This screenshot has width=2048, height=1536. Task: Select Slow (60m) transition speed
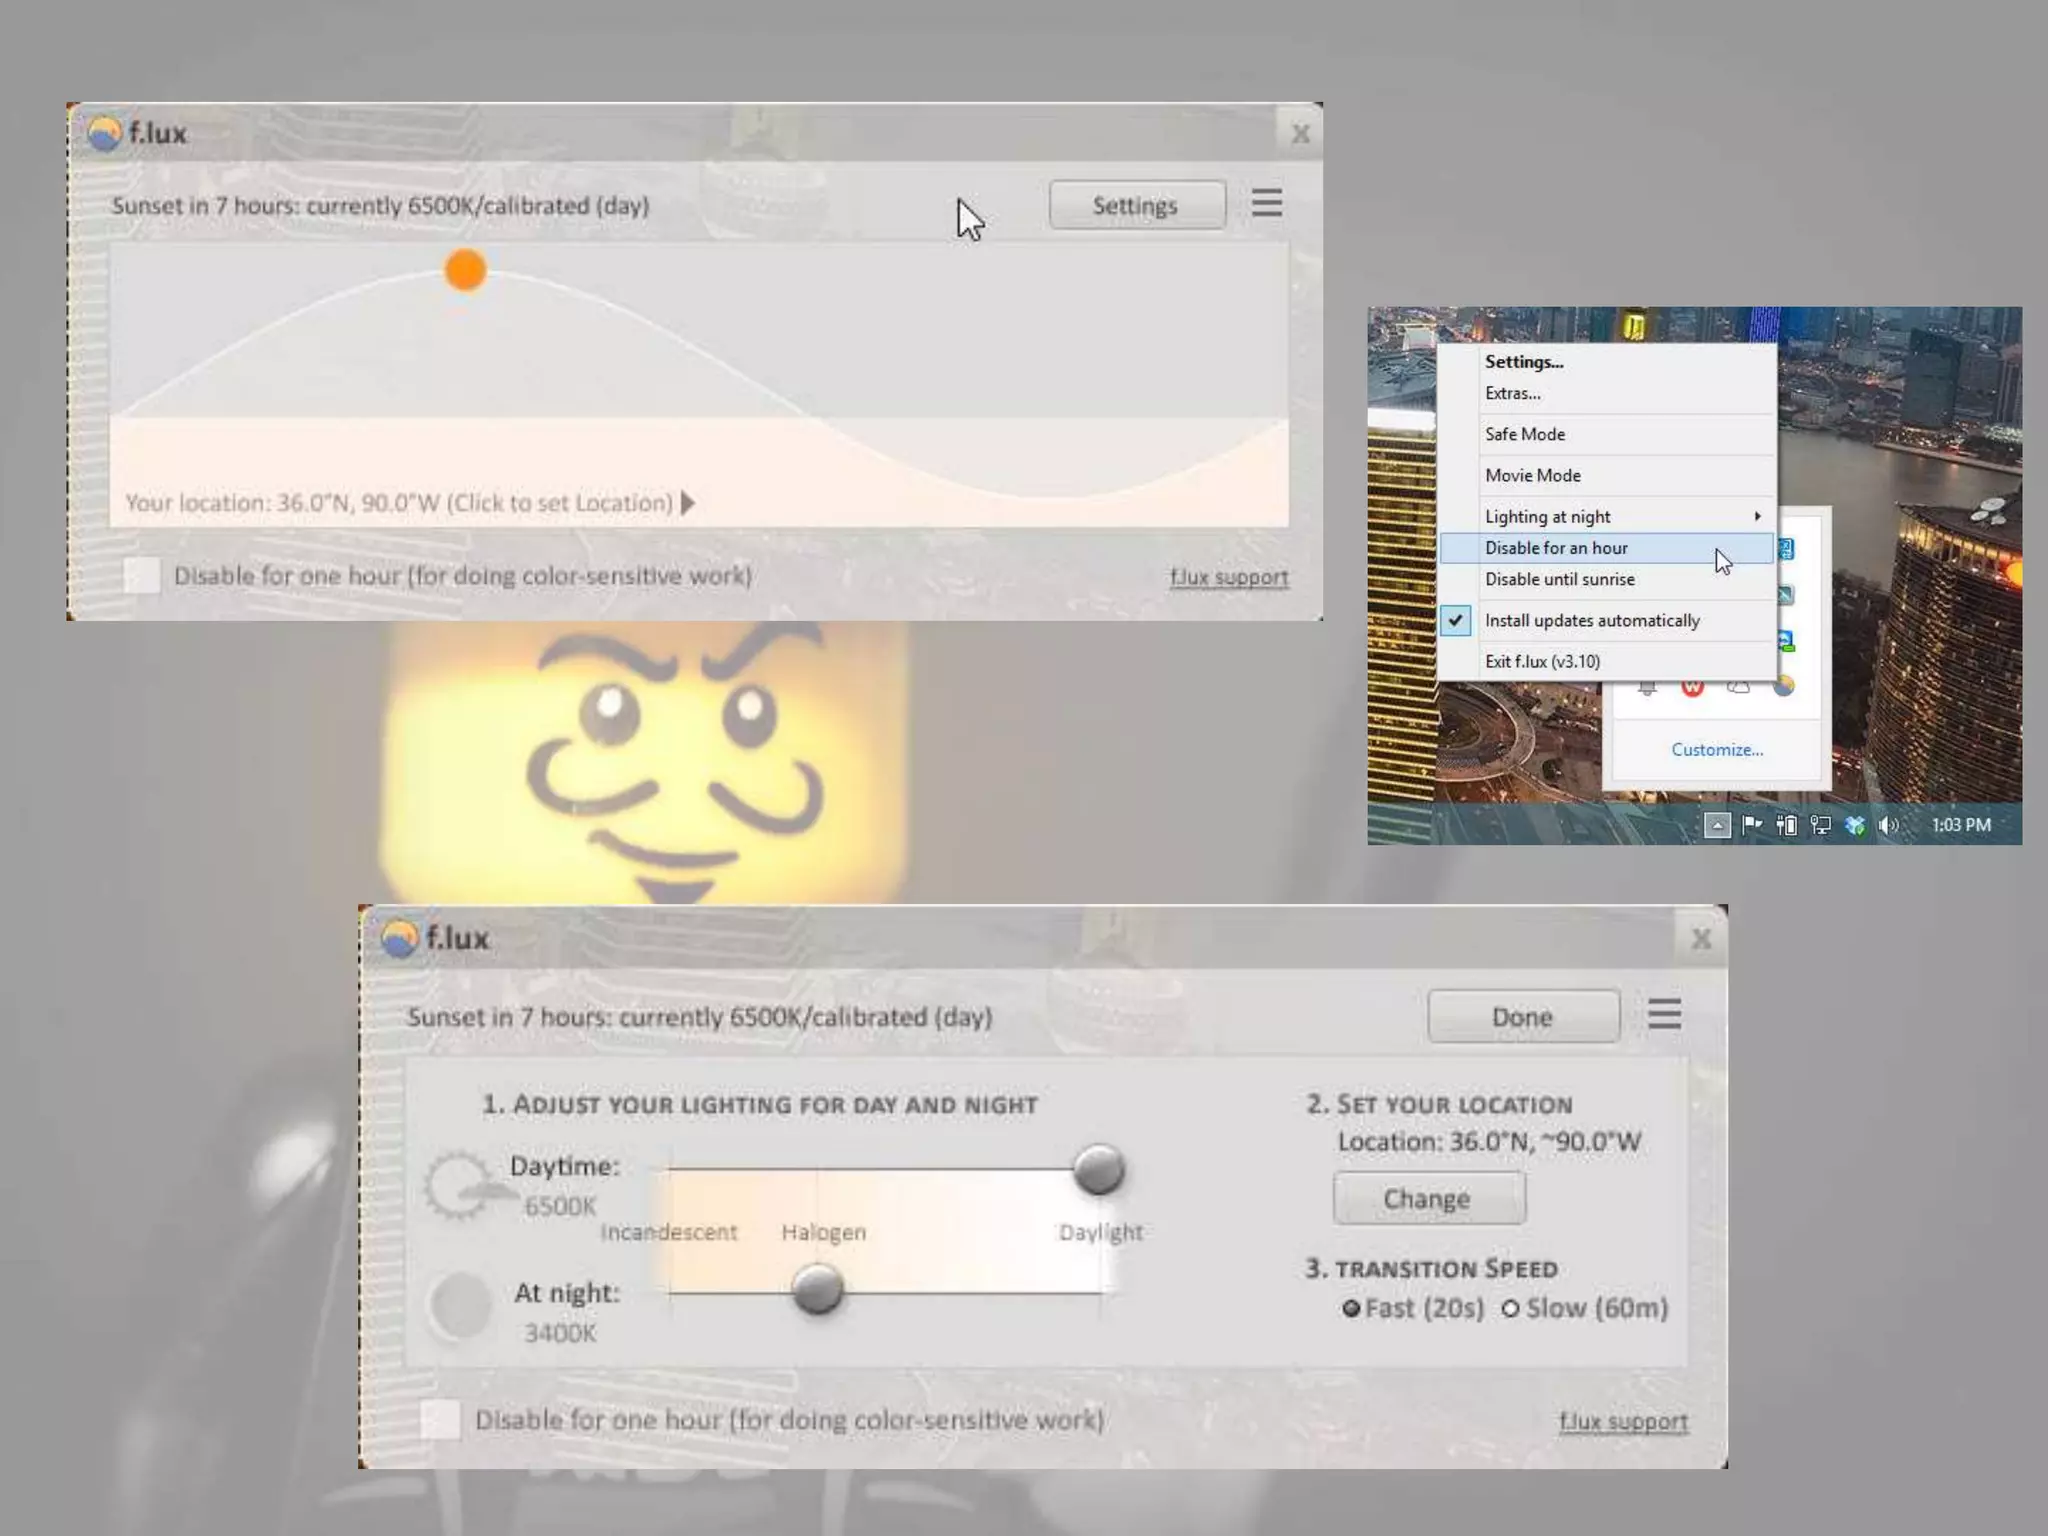point(1510,1308)
